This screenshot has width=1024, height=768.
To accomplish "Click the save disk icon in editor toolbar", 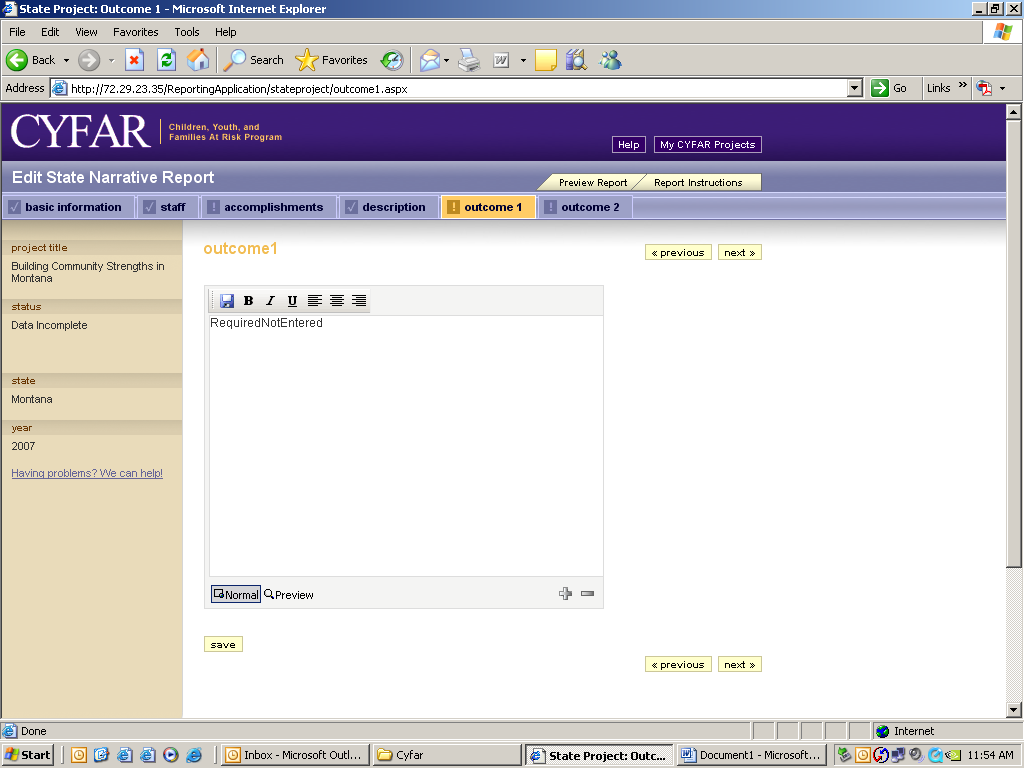I will (227, 301).
